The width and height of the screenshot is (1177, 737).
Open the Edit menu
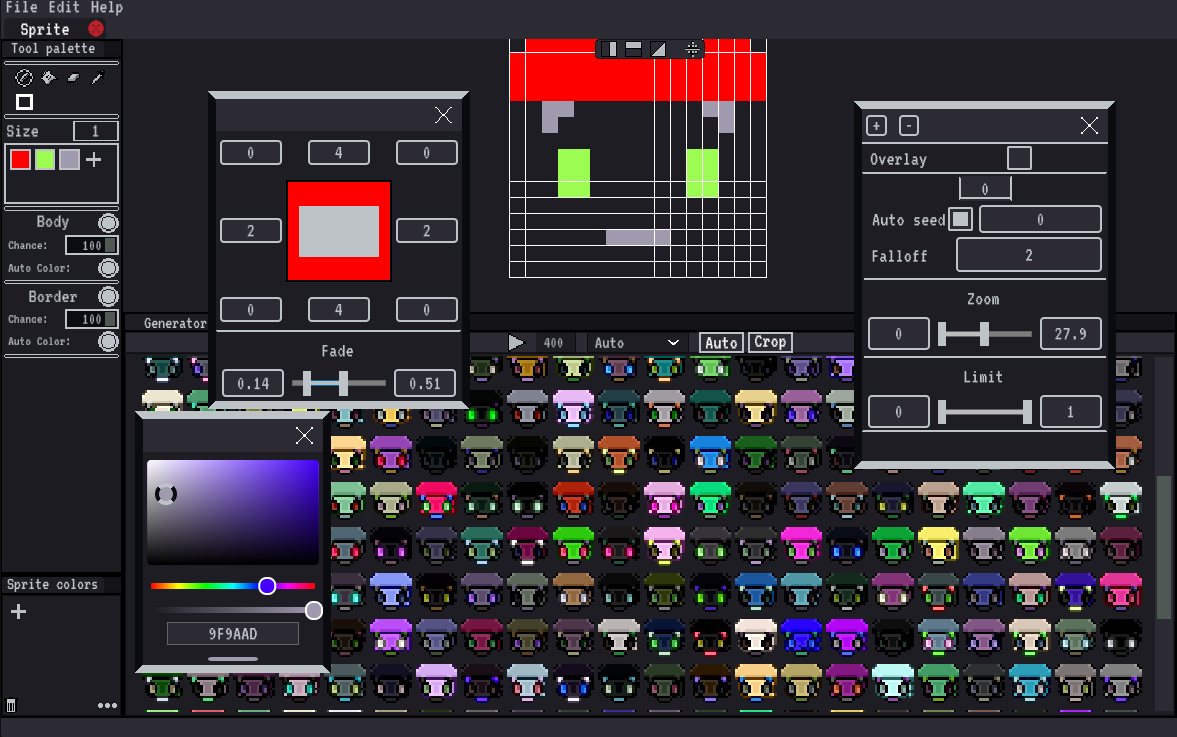click(x=63, y=8)
